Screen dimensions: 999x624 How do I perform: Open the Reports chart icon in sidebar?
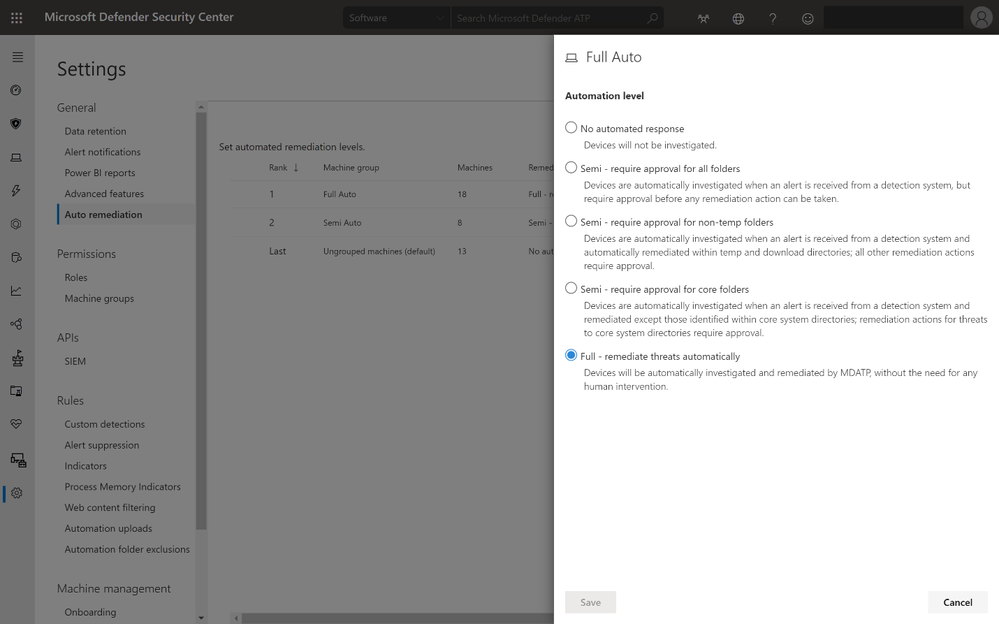point(17,291)
